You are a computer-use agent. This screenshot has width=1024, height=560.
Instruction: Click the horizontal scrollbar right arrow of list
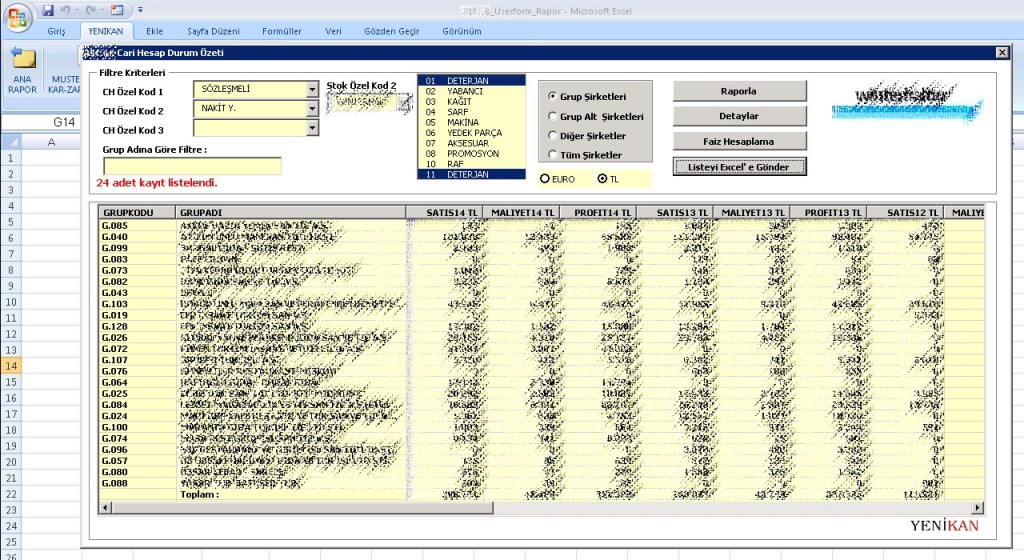[x=977, y=507]
